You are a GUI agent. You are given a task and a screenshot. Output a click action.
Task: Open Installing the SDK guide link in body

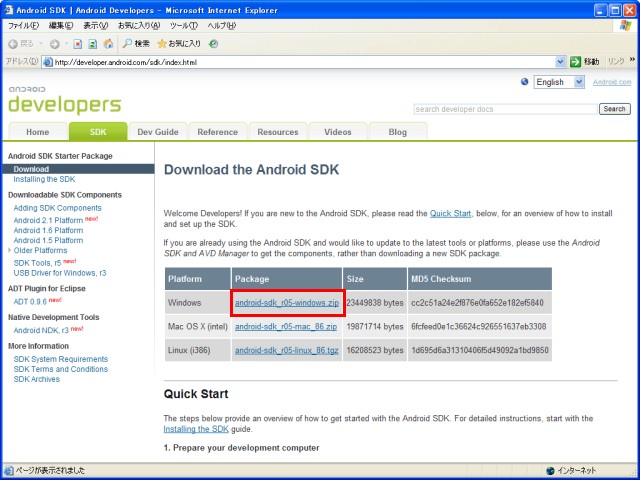(196, 429)
